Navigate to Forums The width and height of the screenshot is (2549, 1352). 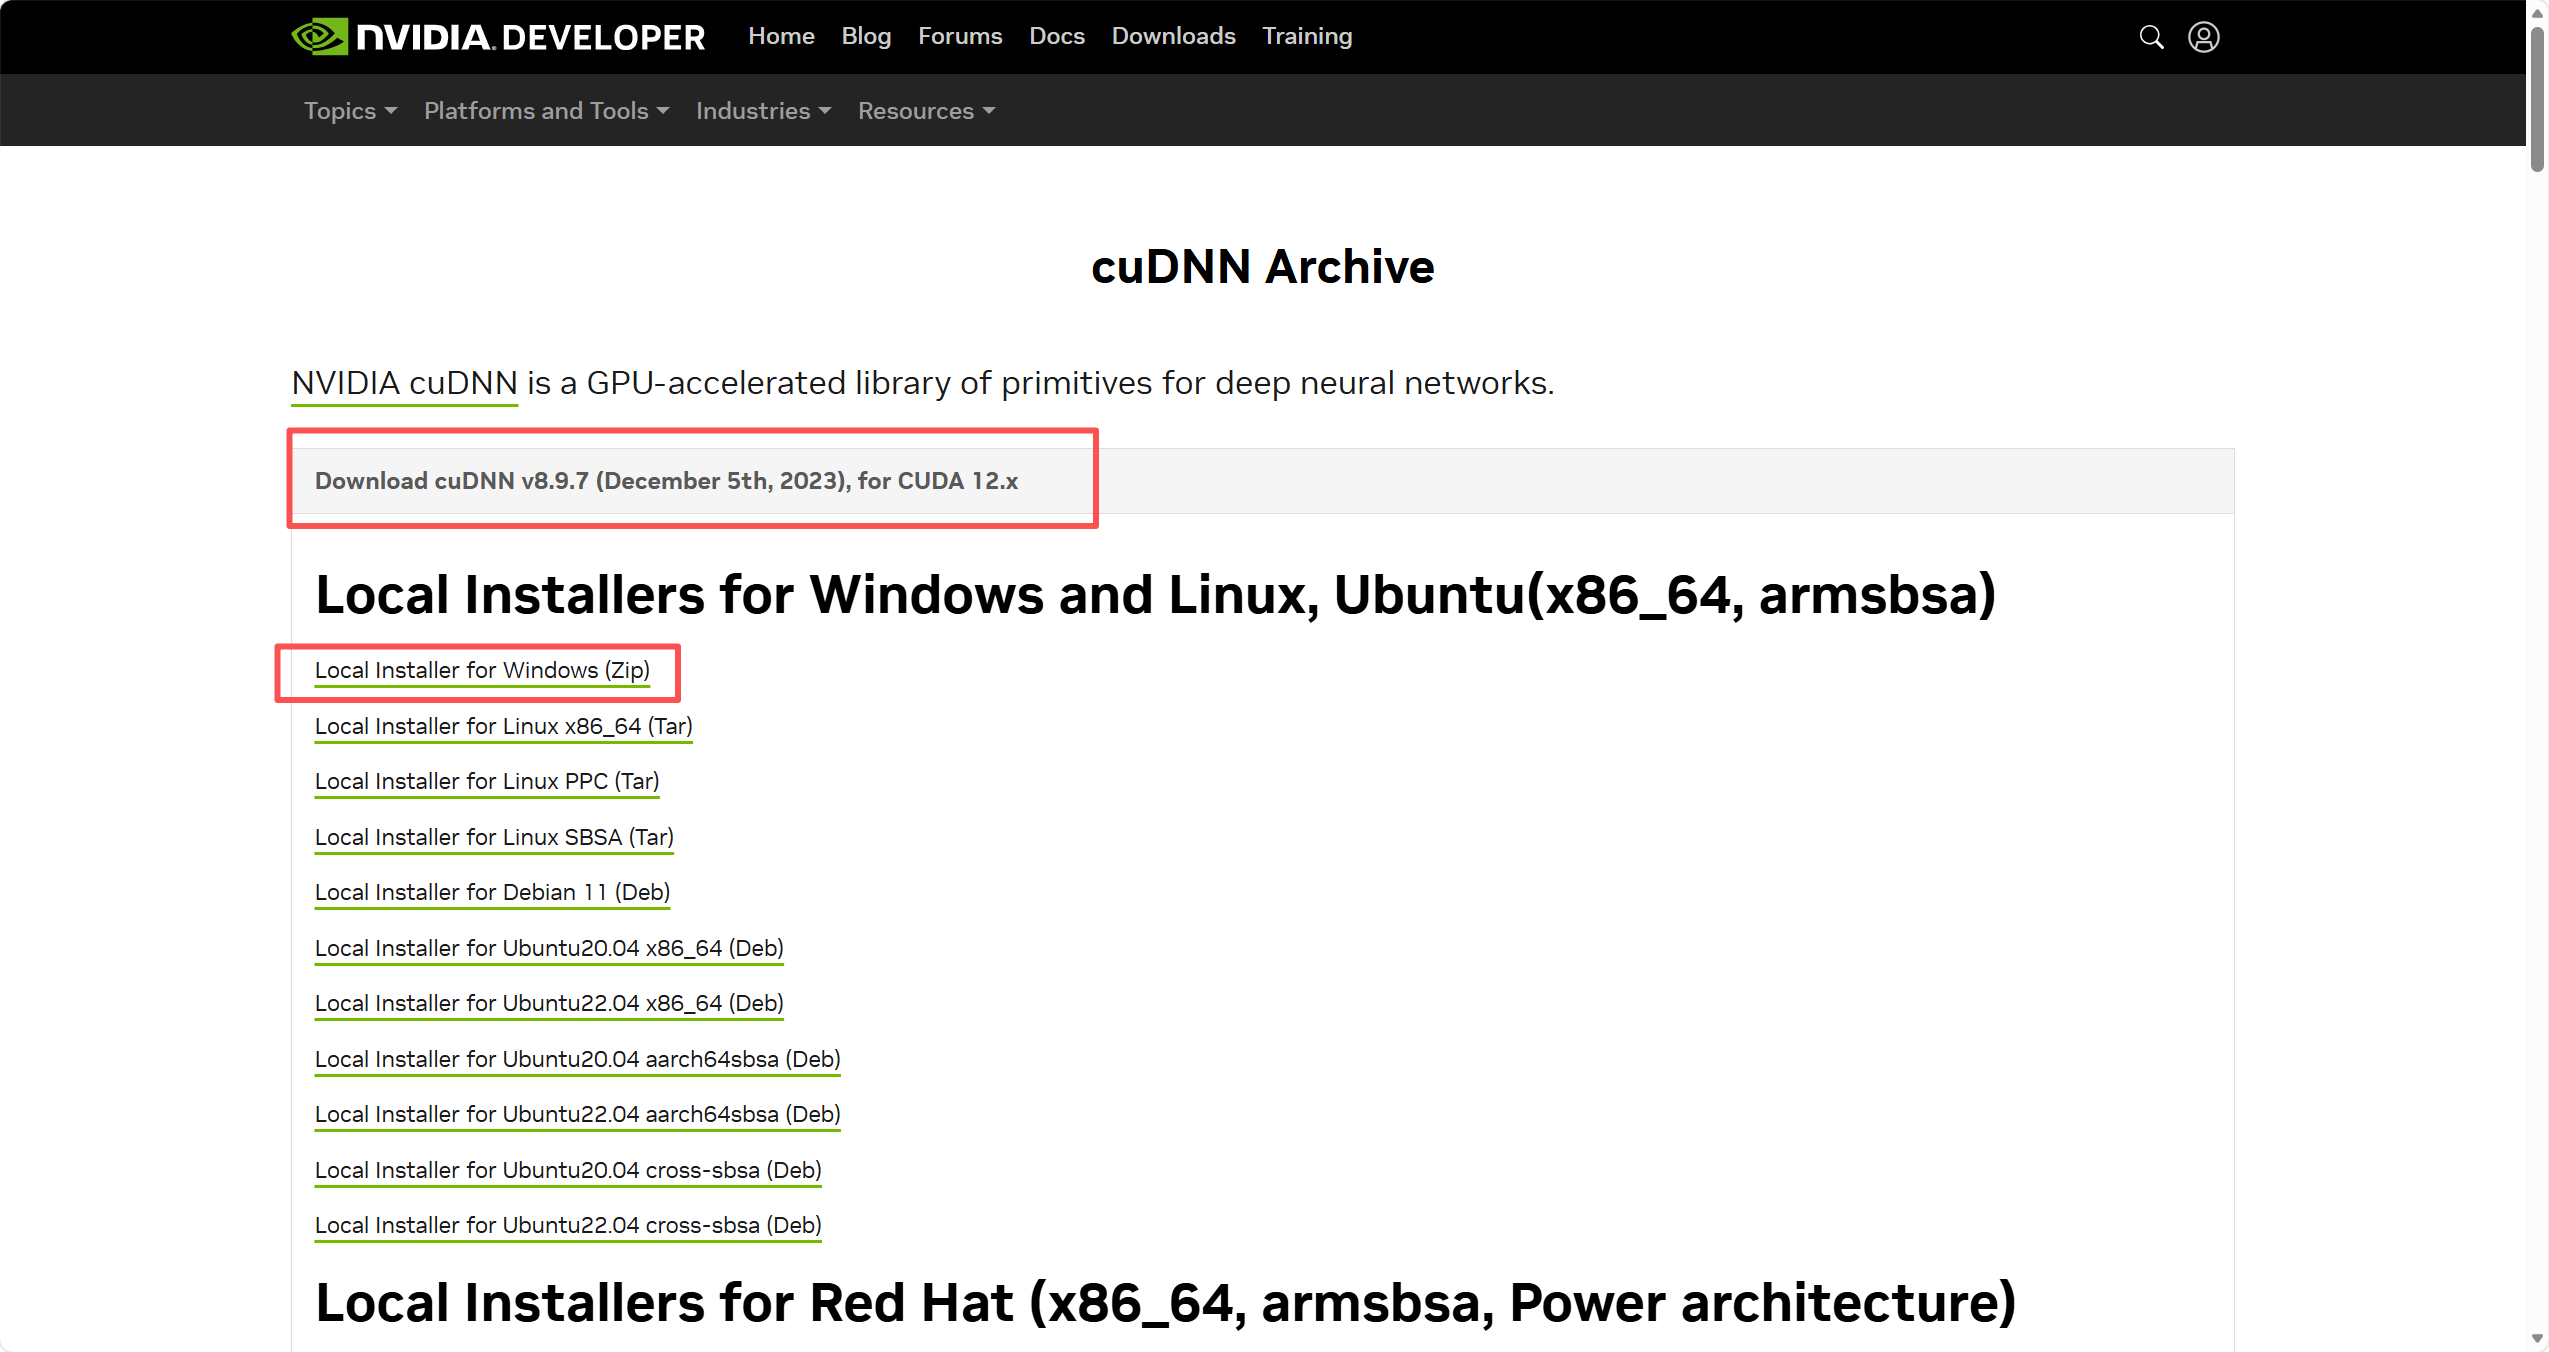coord(960,36)
